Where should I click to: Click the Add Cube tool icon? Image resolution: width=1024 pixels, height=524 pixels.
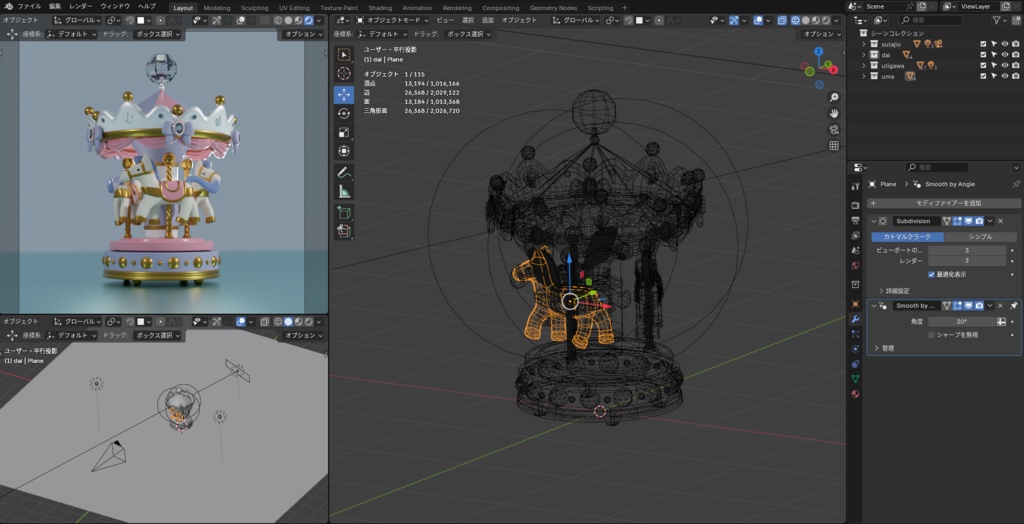tap(343, 212)
